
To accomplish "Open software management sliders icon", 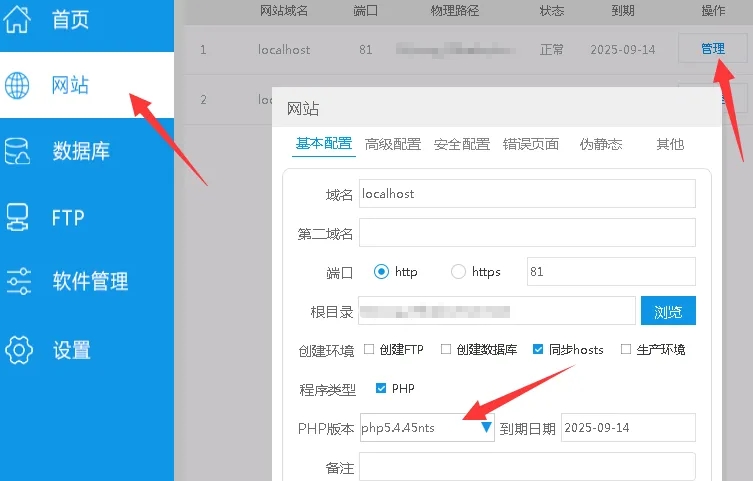I will (18, 282).
